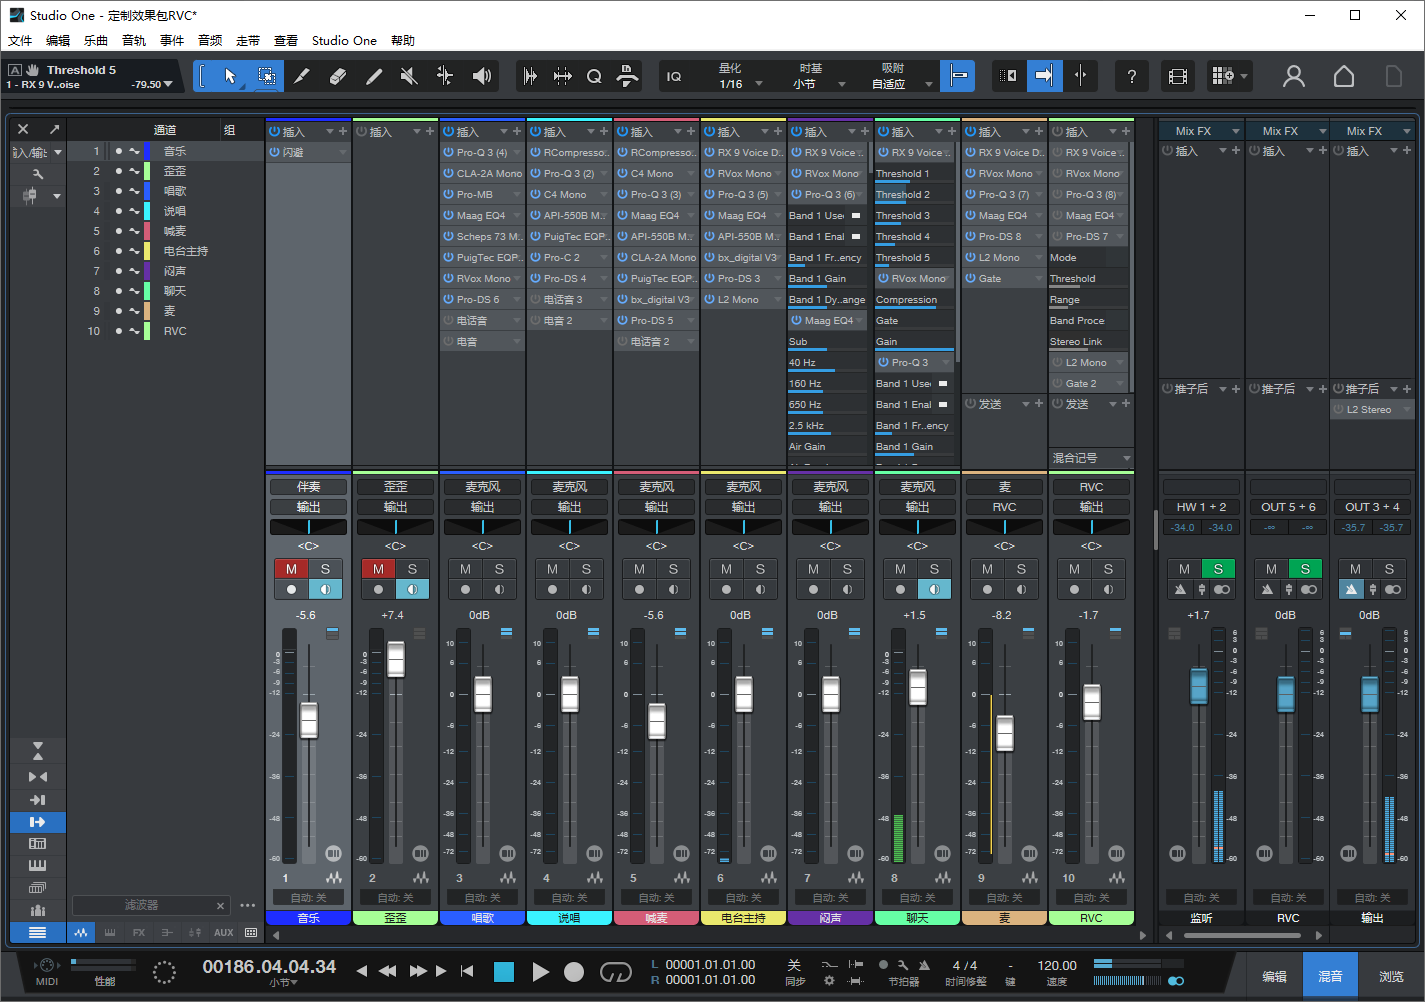Expand the 吸附 自适应 snap dropdown
Image resolution: width=1425 pixels, height=1002 pixels.
coord(900,77)
